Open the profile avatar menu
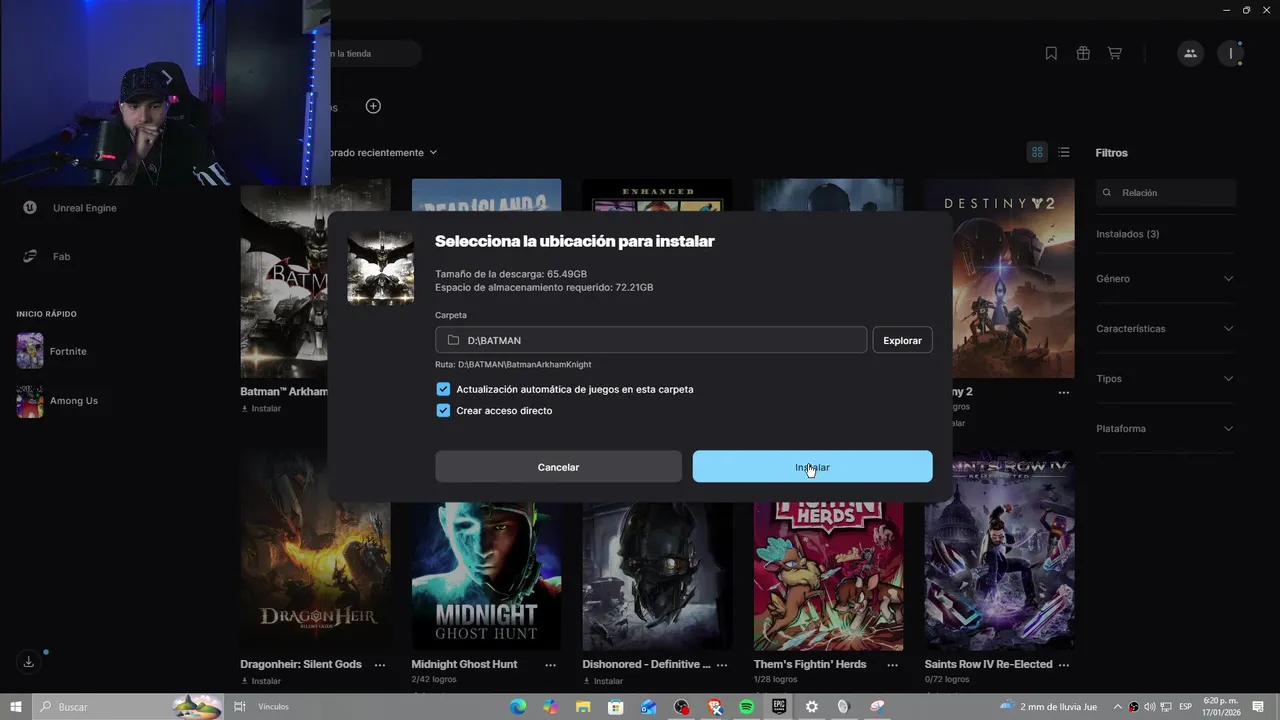The image size is (1280, 720). point(1231,53)
